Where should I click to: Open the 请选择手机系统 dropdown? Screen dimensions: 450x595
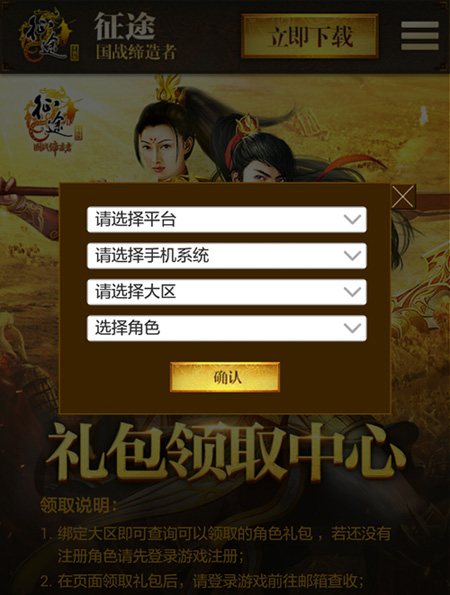[227, 256]
